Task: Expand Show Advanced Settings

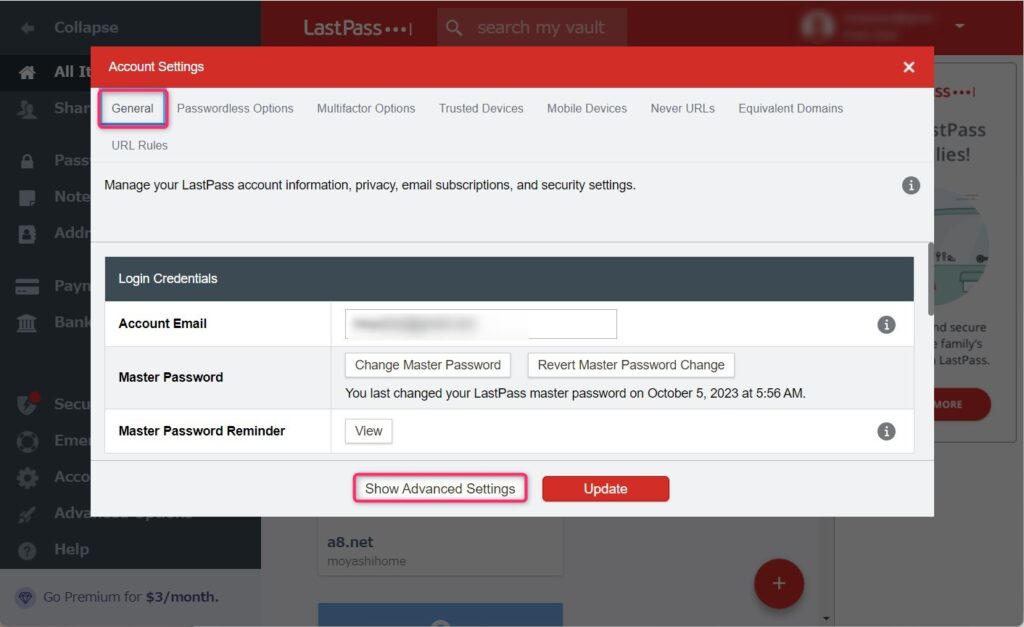Action: coord(440,489)
